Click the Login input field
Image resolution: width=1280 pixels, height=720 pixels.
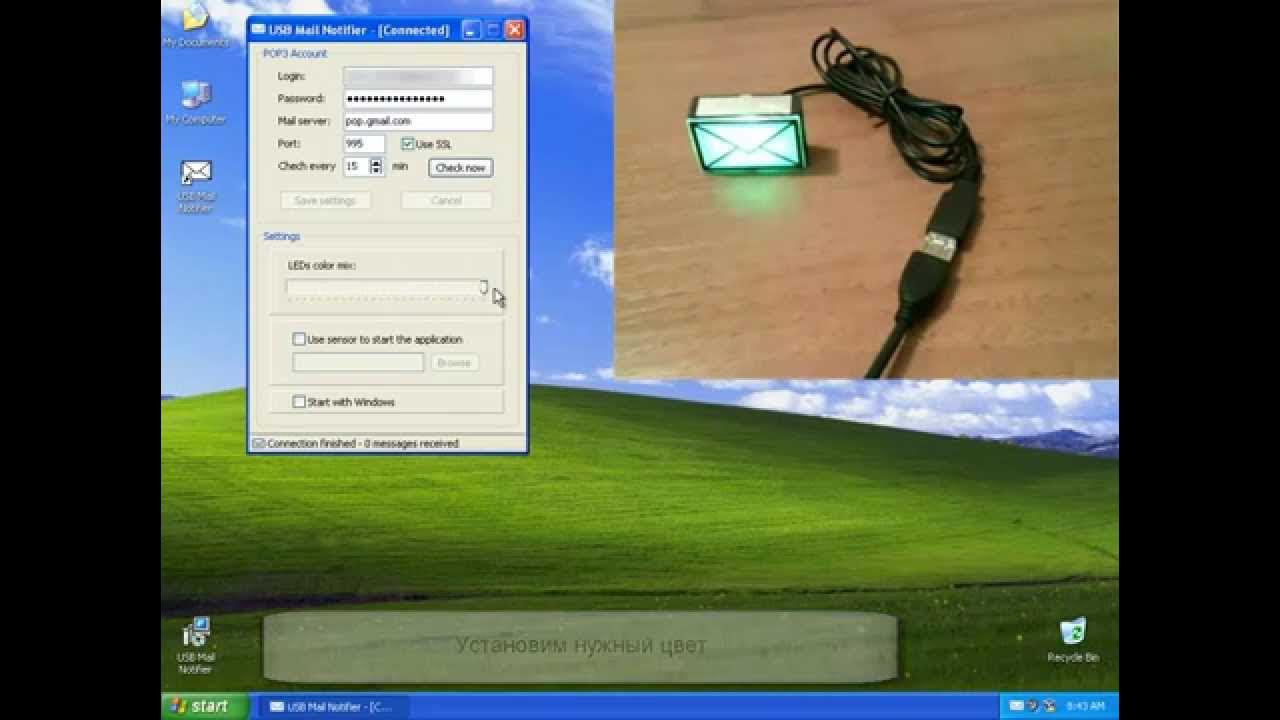click(x=418, y=77)
